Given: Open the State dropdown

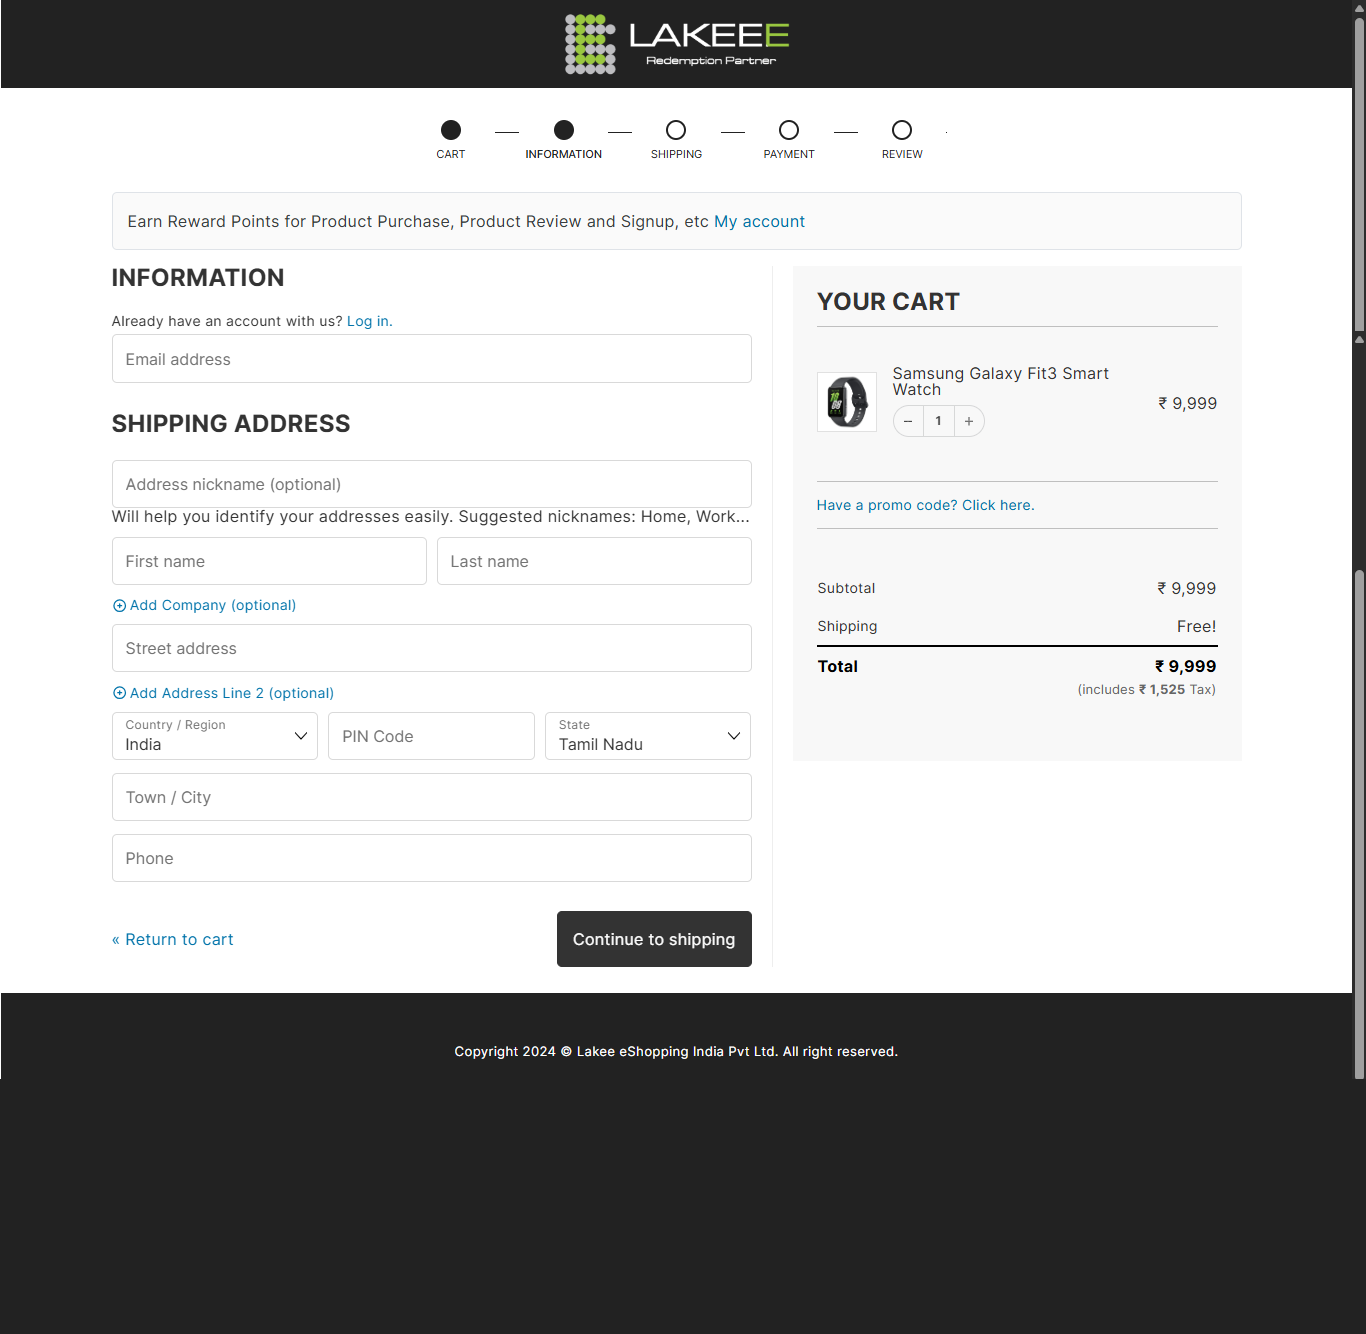Looking at the screenshot, I should (648, 736).
